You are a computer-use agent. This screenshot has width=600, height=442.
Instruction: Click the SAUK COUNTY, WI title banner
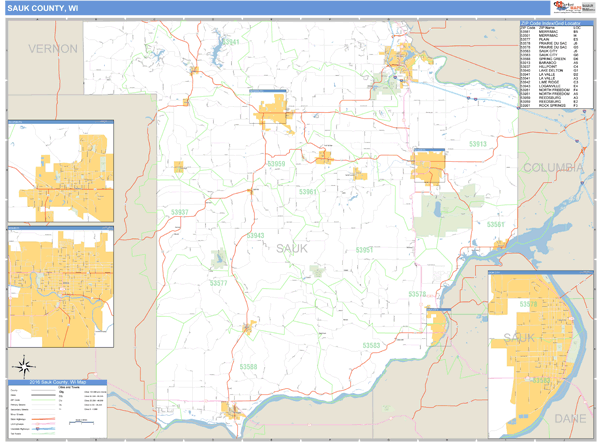coord(277,8)
